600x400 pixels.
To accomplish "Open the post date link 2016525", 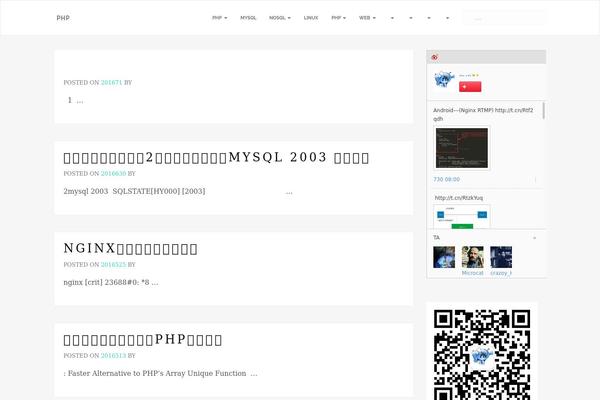I will tap(113, 264).
